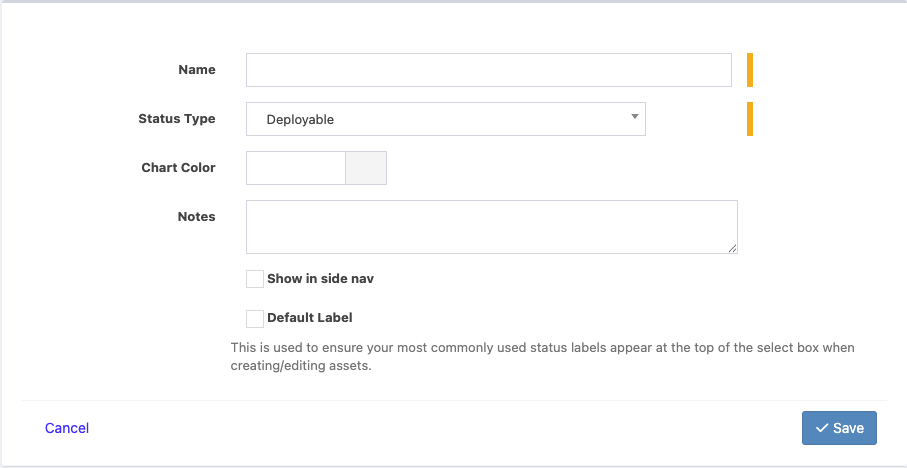The height and width of the screenshot is (468, 907).
Task: Click the 'Default Label' label text
Action: (x=310, y=318)
